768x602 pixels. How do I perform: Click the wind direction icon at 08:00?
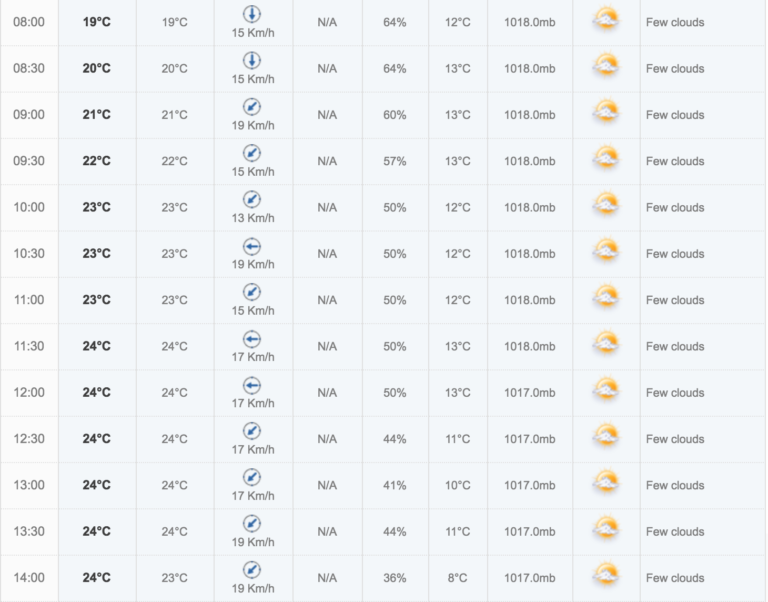click(x=252, y=14)
